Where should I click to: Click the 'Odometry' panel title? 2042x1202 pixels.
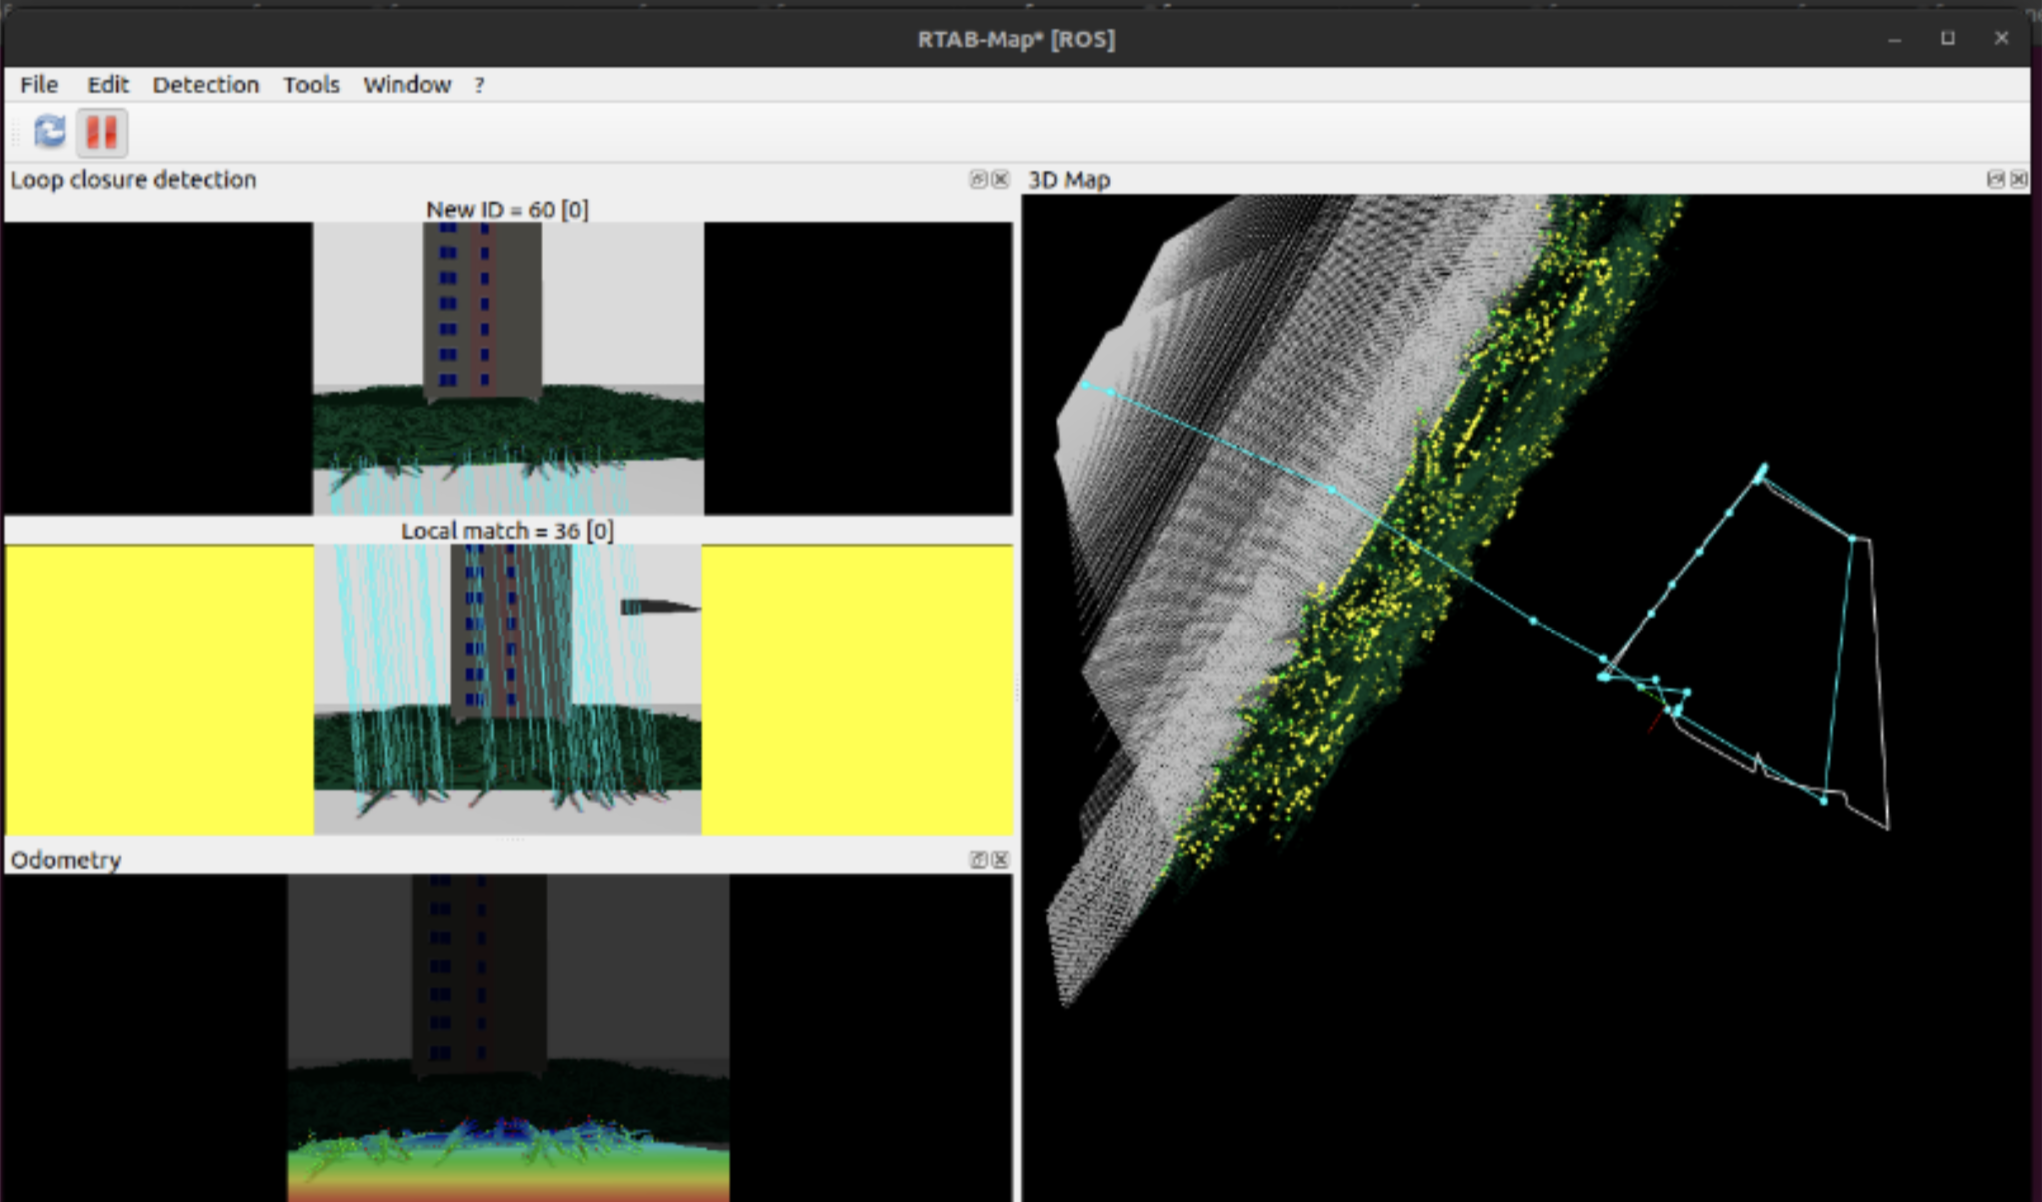pyautogui.click(x=66, y=860)
